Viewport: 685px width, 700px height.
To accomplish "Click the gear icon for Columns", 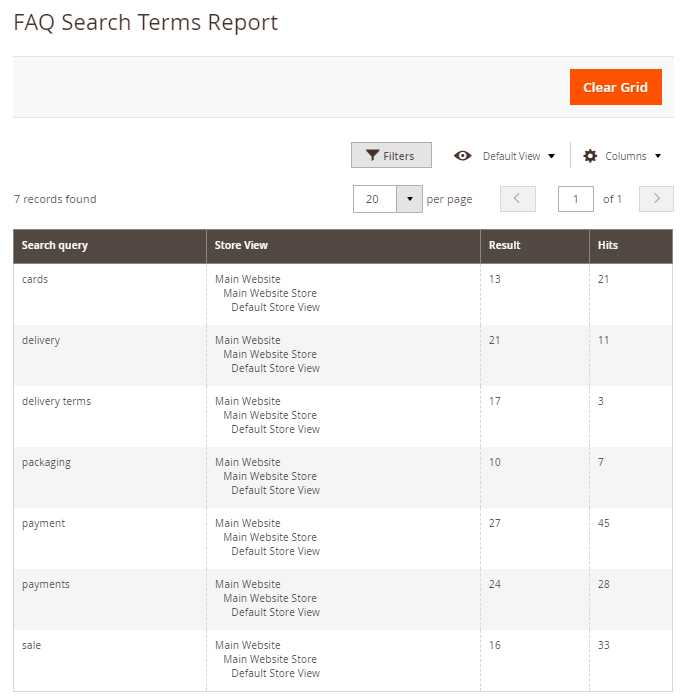I will [x=590, y=156].
